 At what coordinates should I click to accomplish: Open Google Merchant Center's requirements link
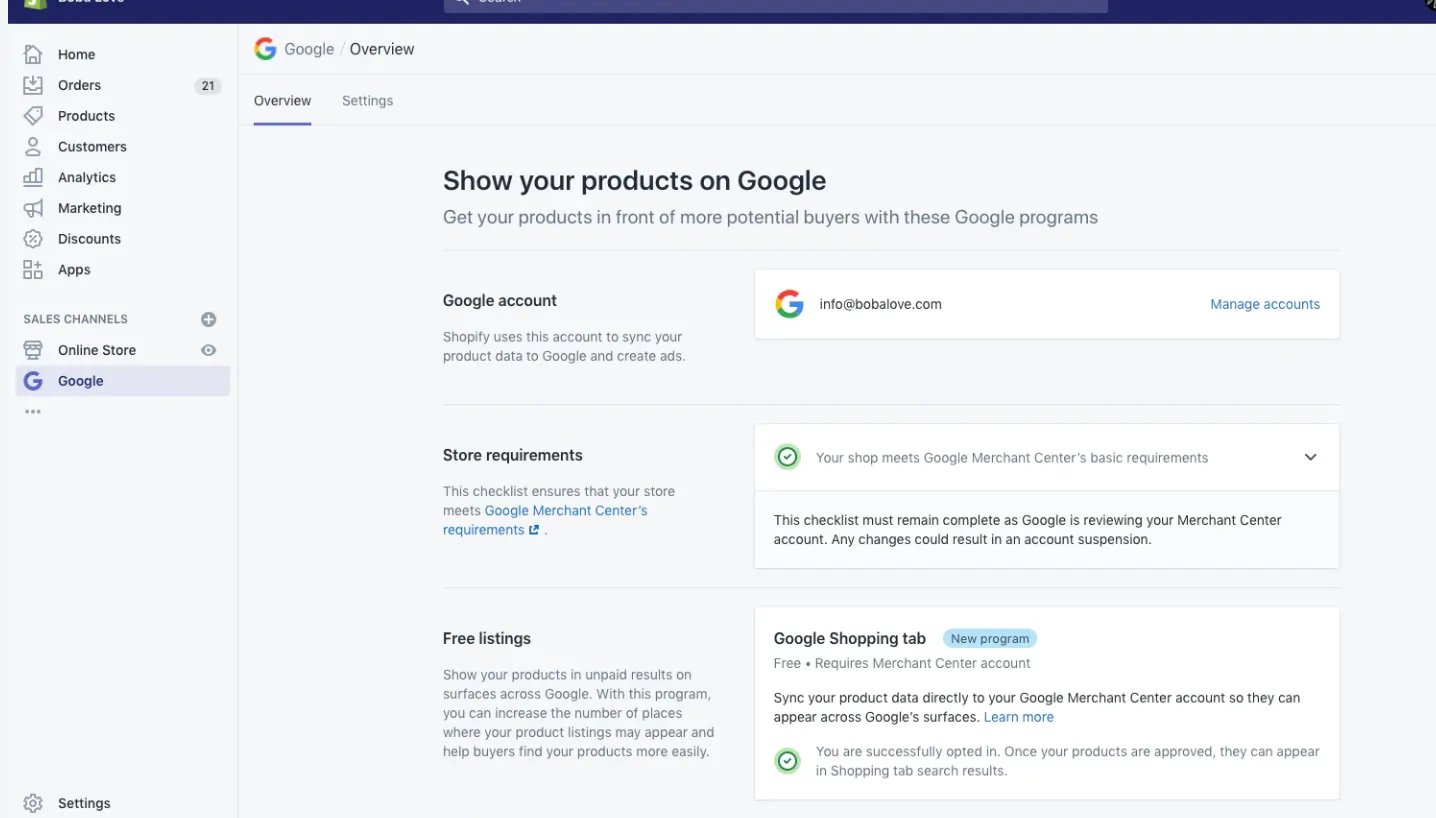[x=546, y=520]
